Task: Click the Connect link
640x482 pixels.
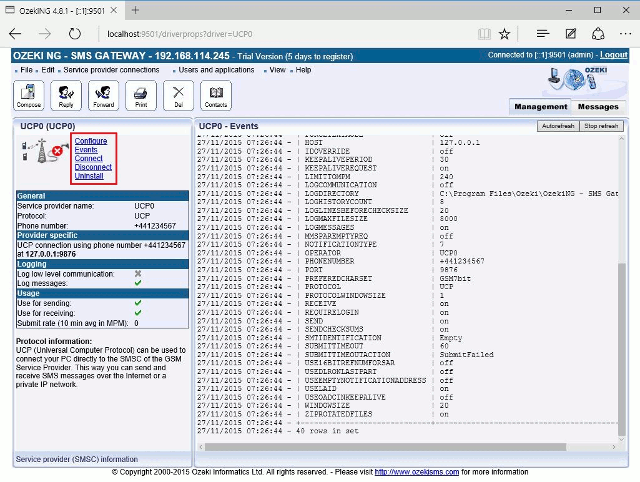Action: click(x=88, y=158)
